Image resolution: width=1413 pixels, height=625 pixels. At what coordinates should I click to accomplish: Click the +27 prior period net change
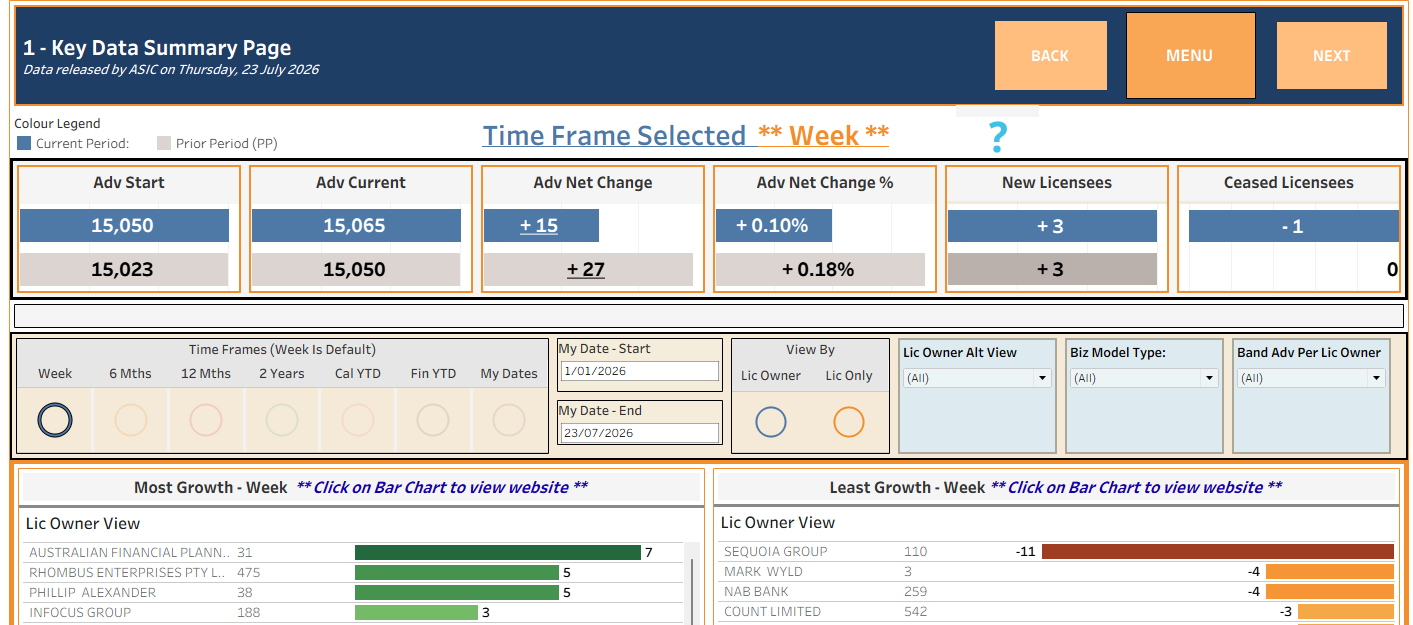586,270
